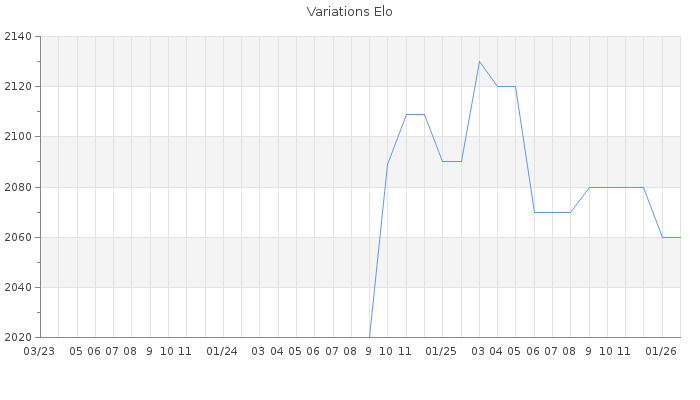The width and height of the screenshot is (700, 400).
Task: Click the 2040 y-axis label
Action: click(18, 288)
